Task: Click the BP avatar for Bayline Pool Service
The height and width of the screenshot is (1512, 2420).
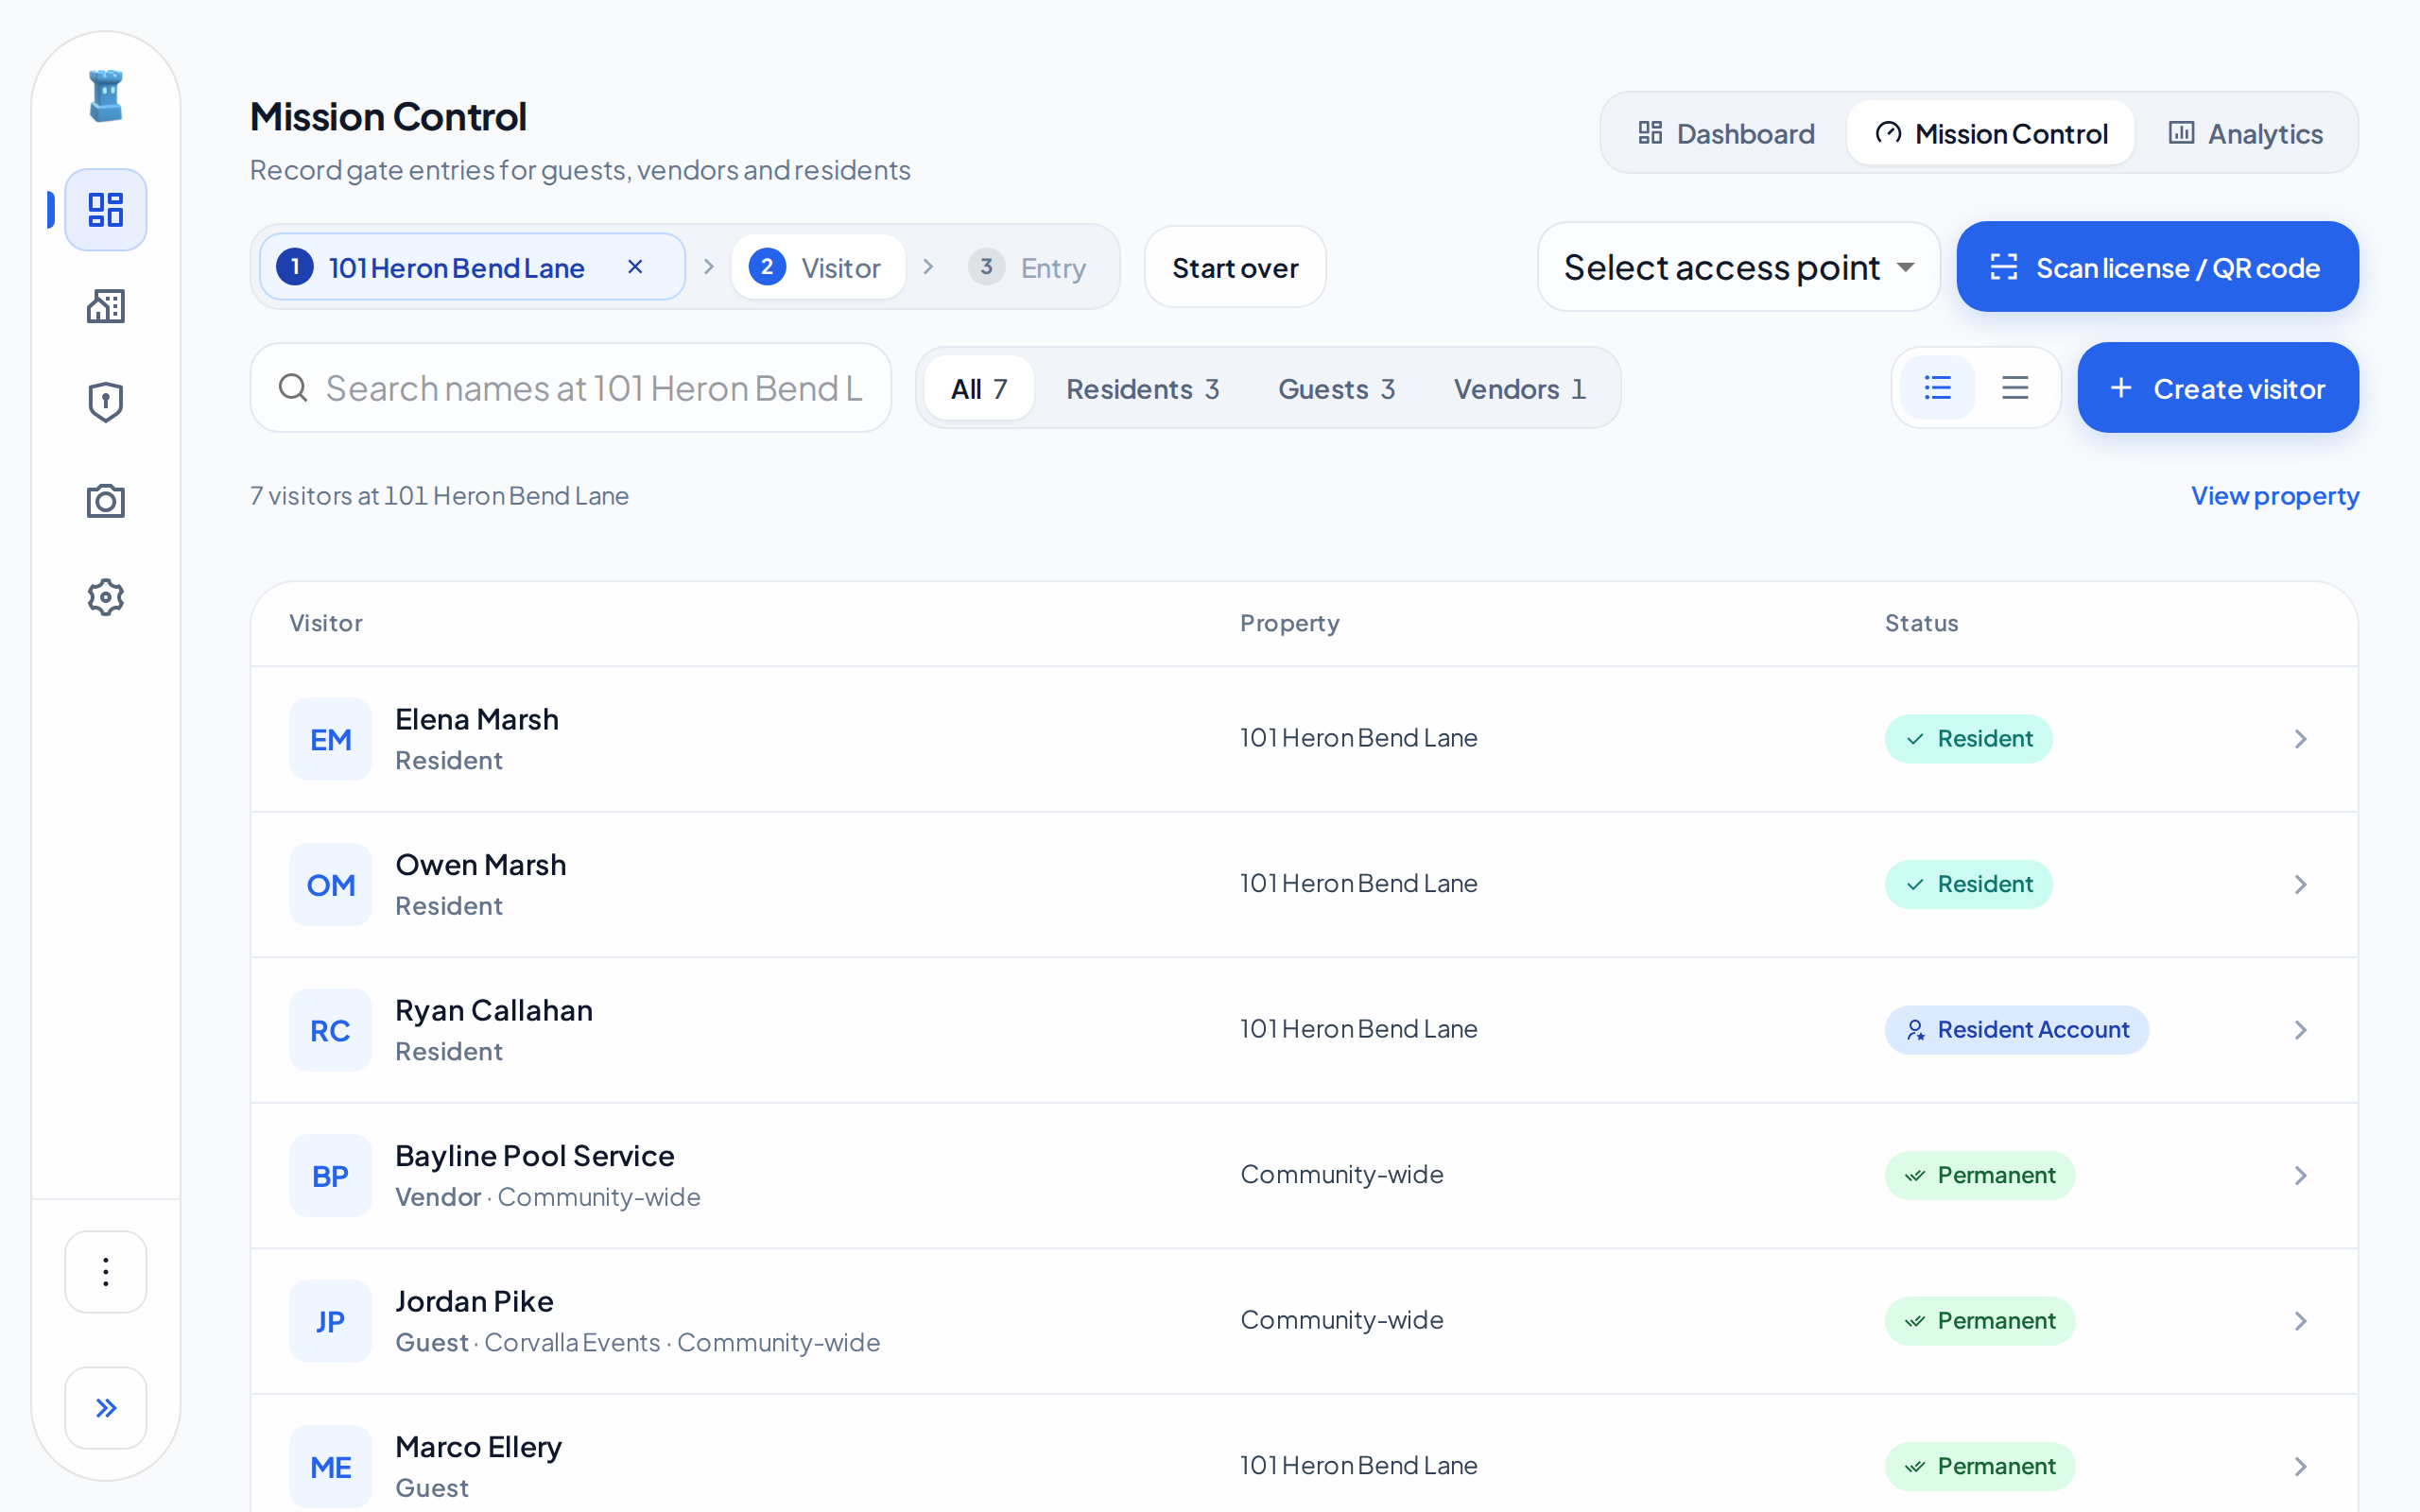Action: click(x=331, y=1176)
